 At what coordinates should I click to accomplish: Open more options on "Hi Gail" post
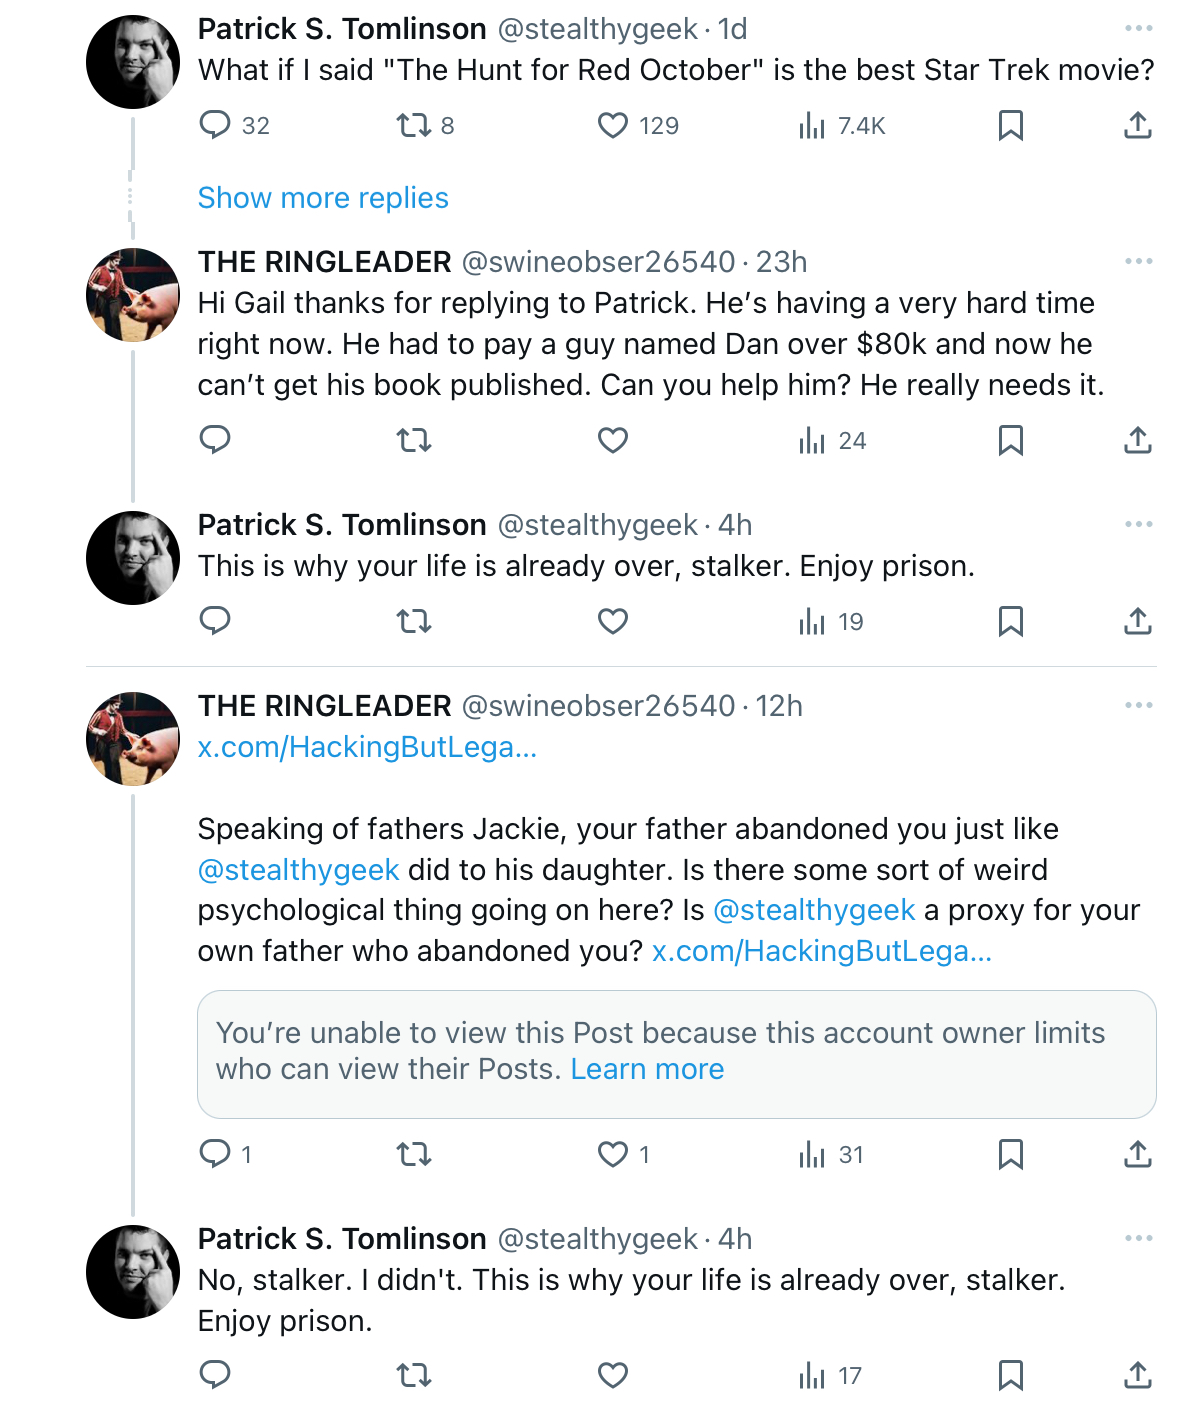pos(1138,261)
